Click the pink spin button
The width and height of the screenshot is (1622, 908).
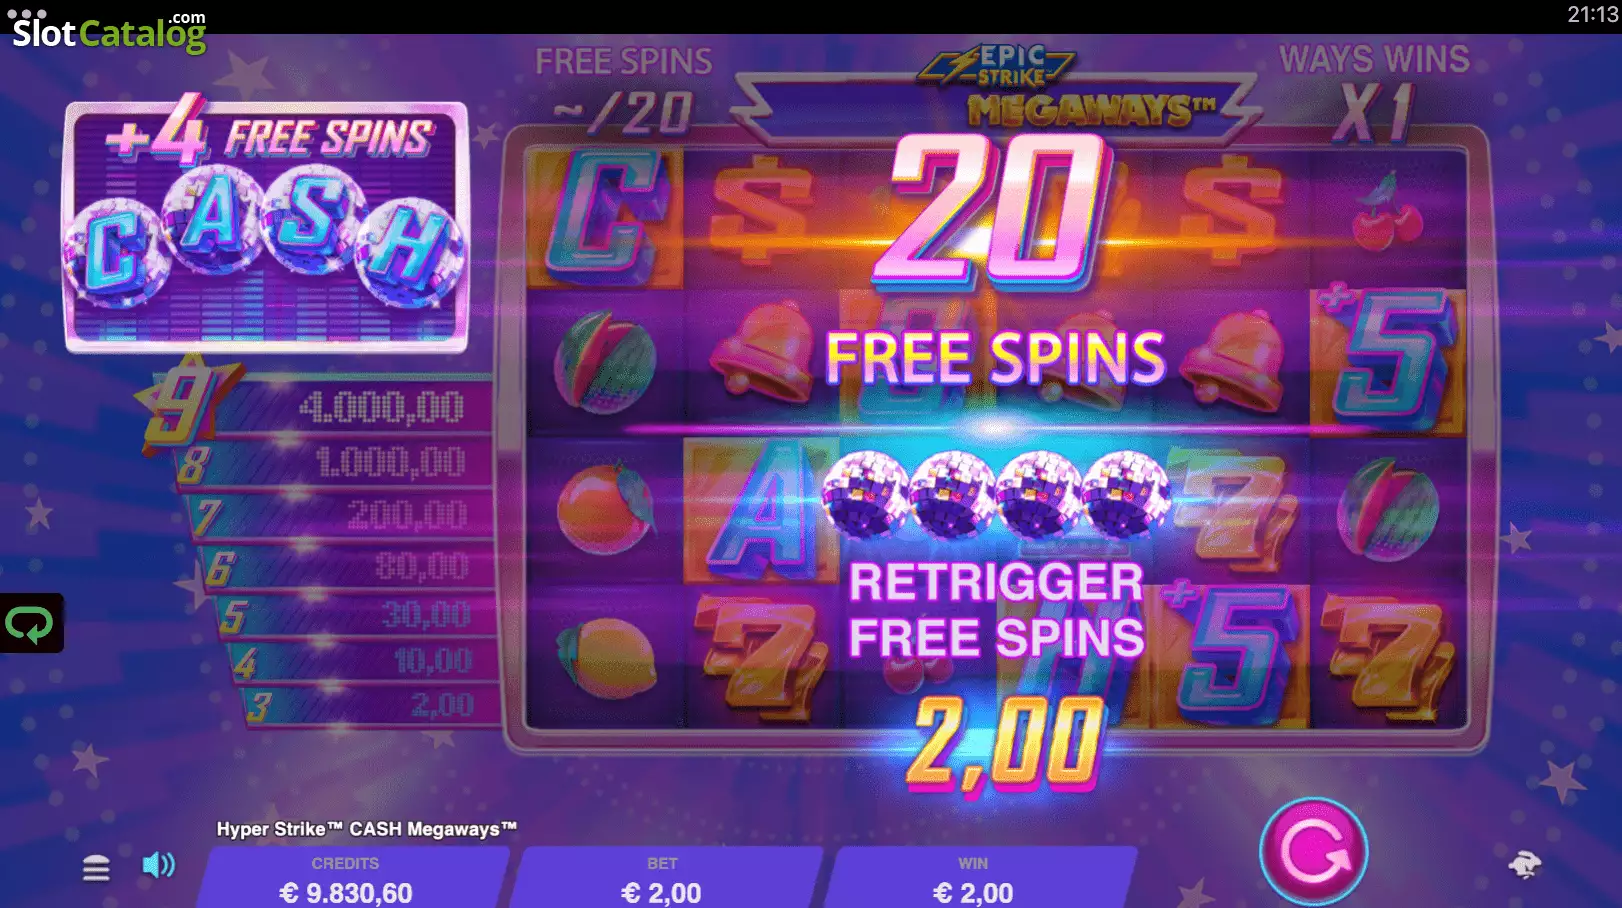[1313, 851]
